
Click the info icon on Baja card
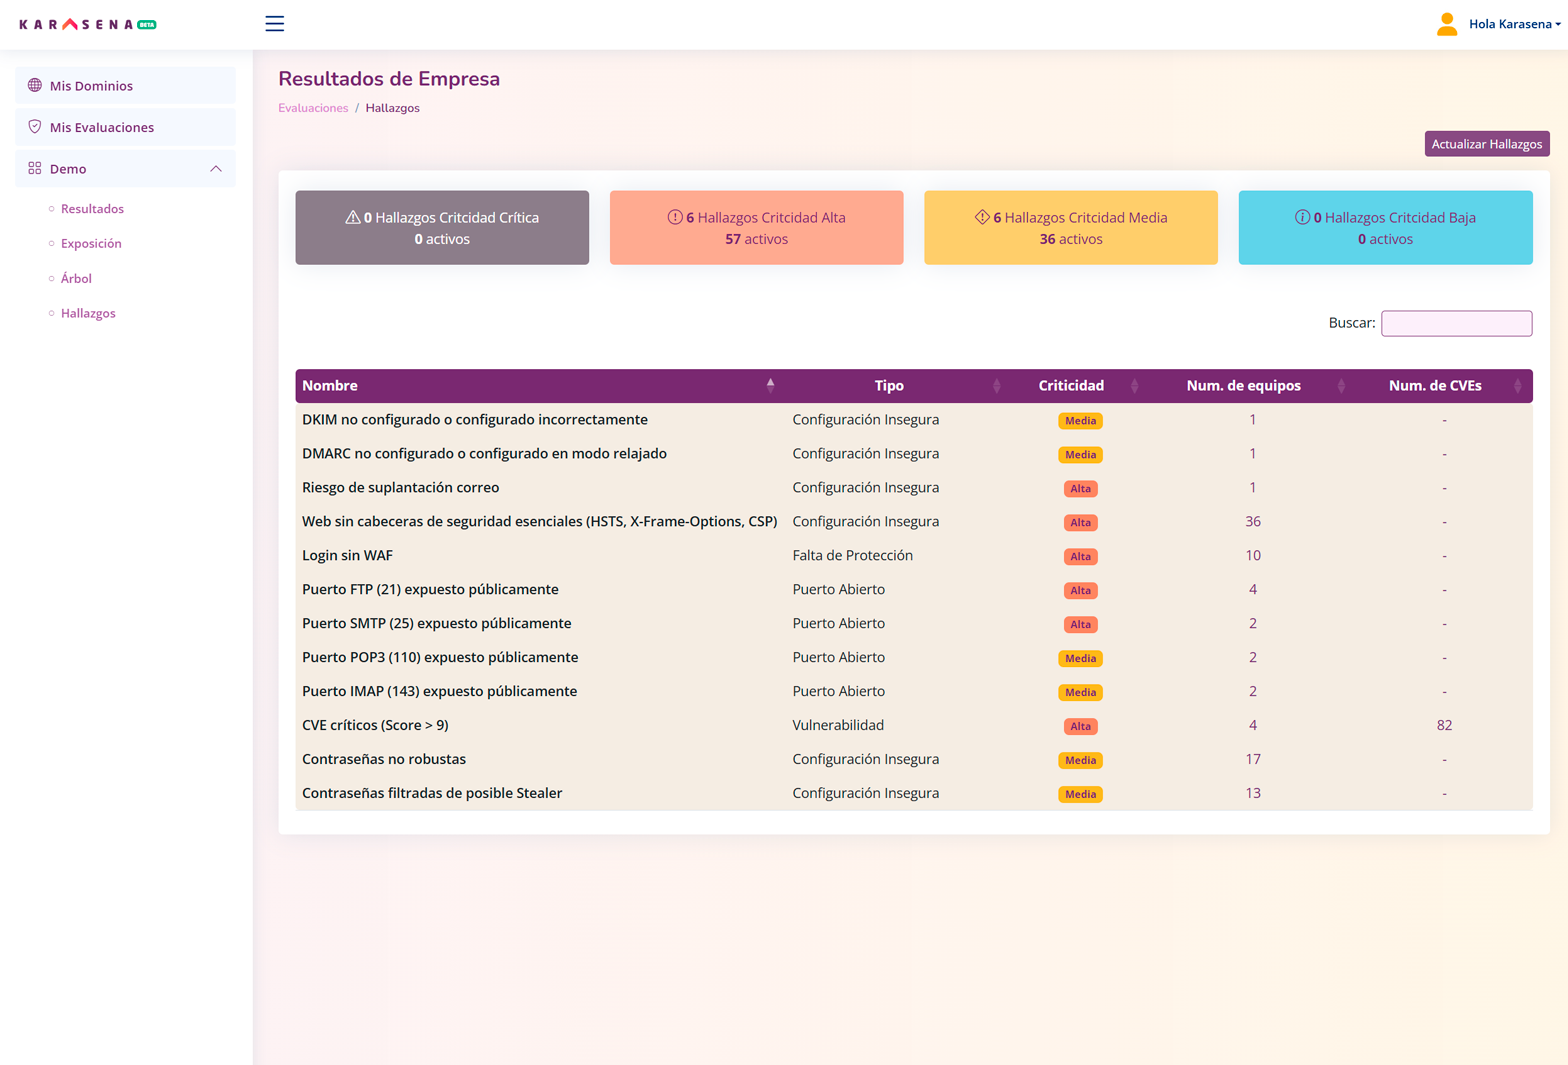(1302, 217)
